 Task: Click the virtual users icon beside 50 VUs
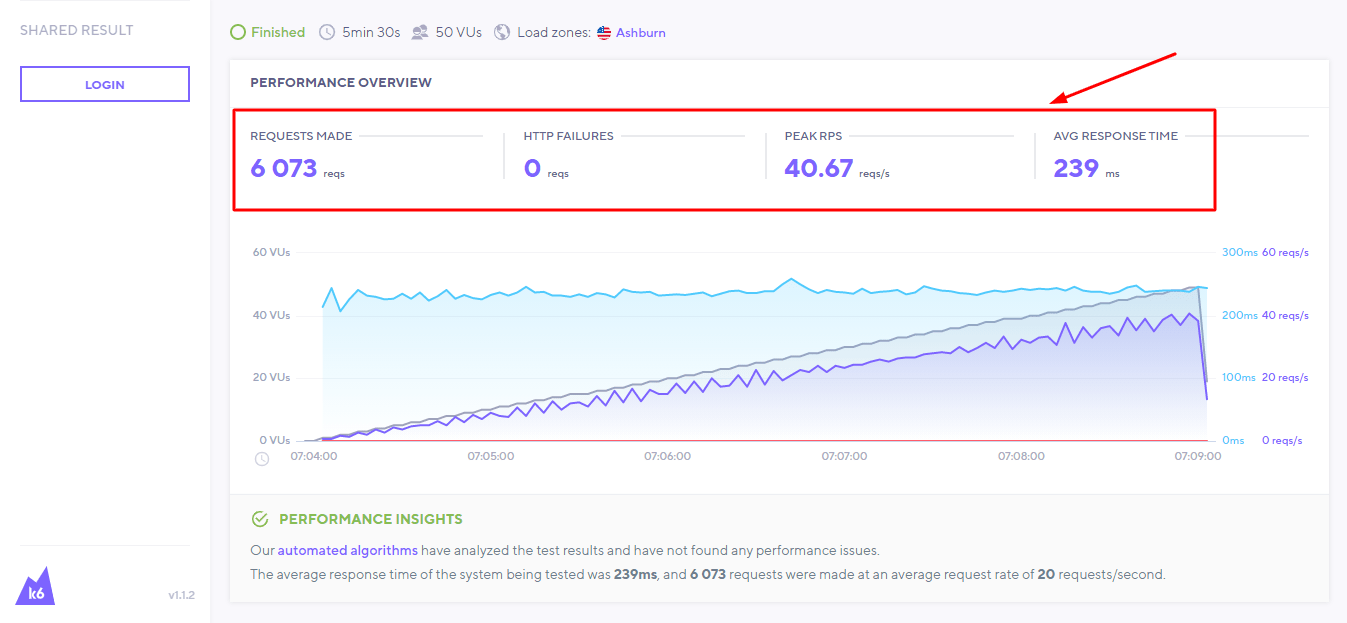pos(421,32)
